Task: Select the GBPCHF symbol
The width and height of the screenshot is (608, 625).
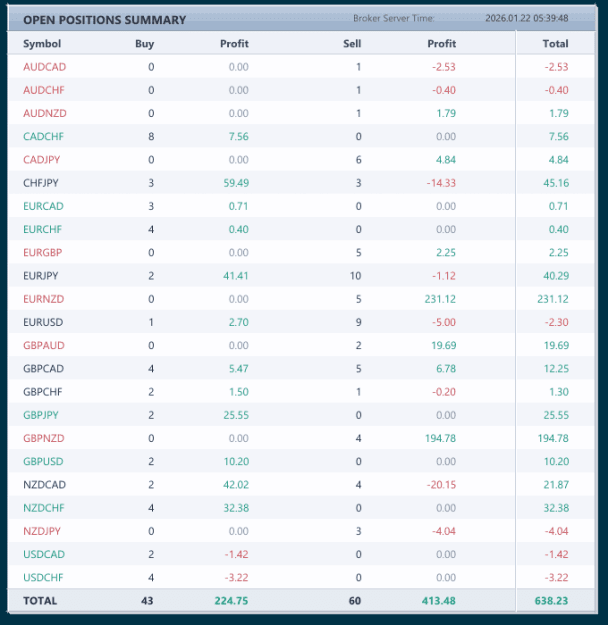Action: point(42,392)
